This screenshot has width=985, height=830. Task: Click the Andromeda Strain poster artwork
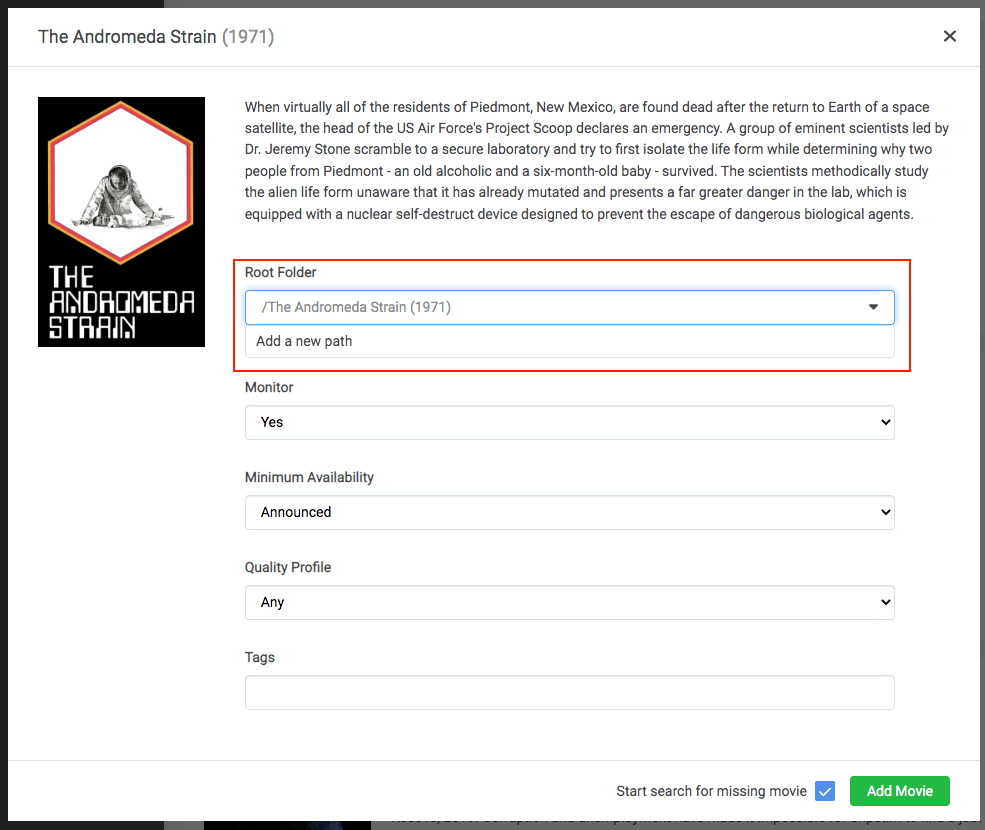tap(121, 221)
